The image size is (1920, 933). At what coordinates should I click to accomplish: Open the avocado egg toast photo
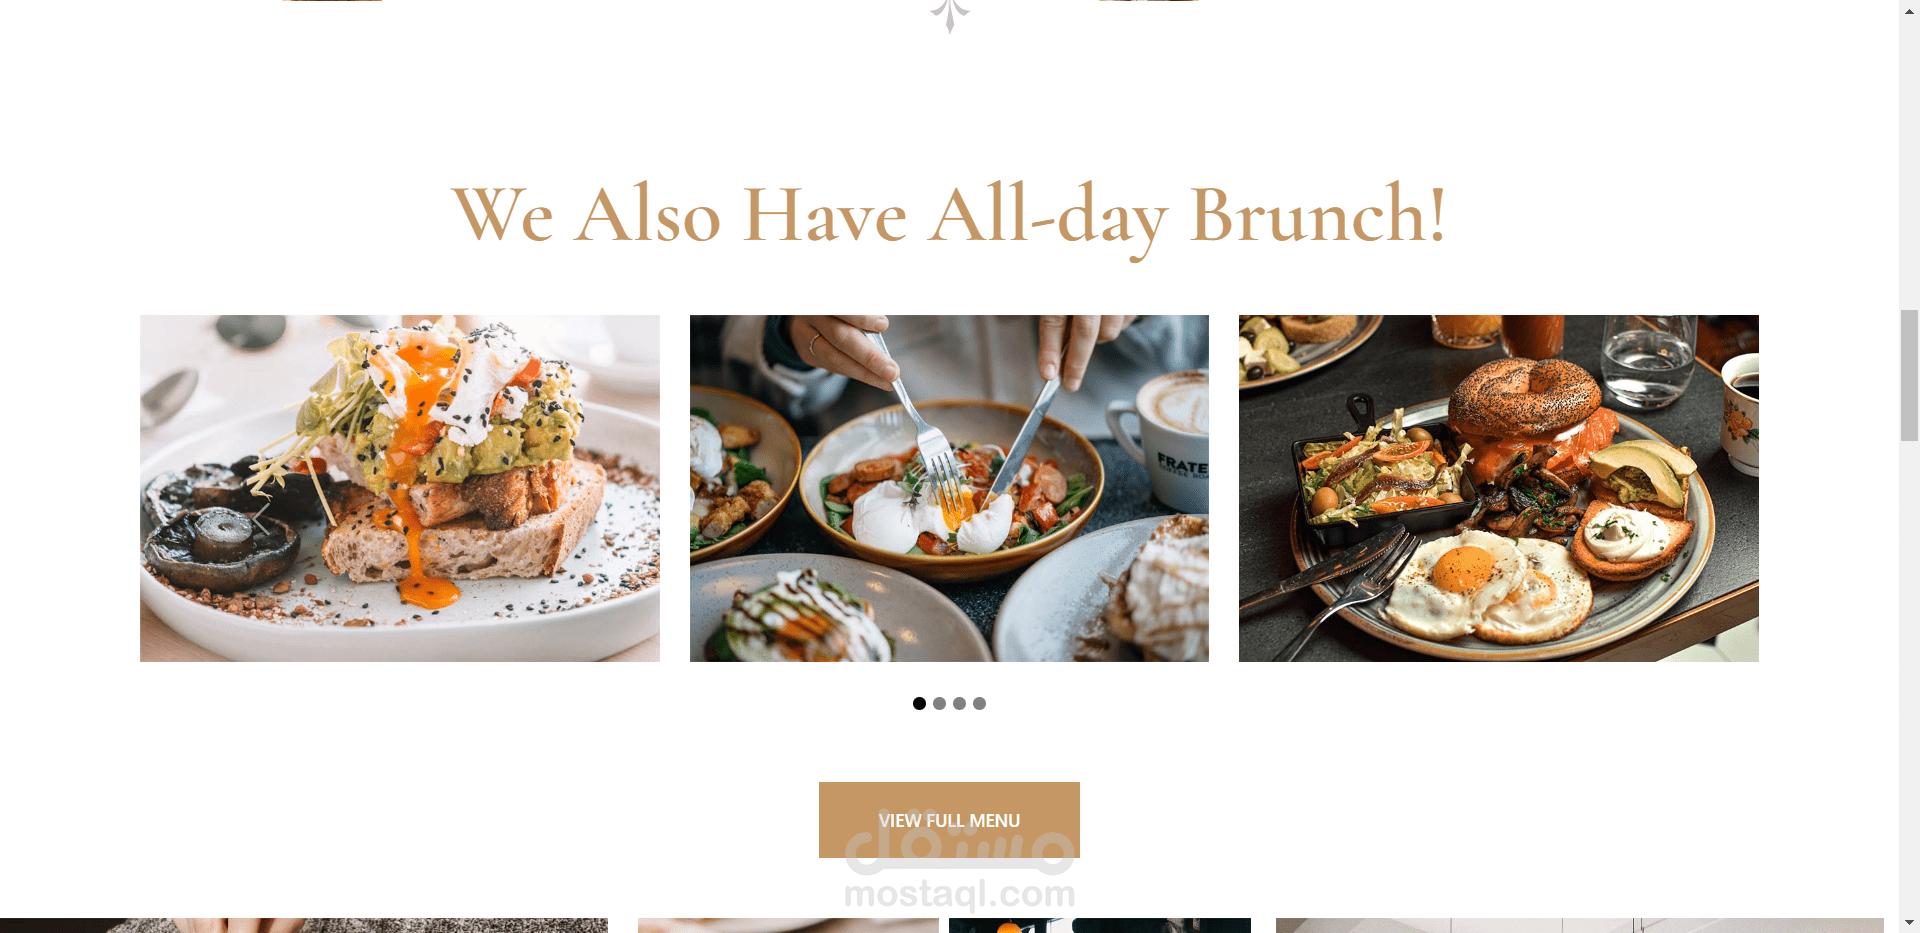click(400, 488)
